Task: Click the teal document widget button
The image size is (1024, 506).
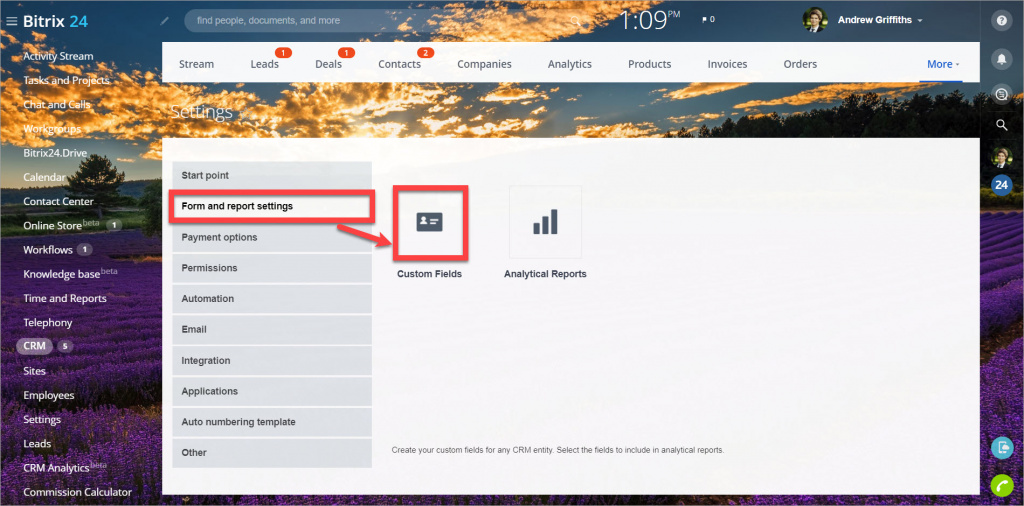Action: tap(1001, 448)
